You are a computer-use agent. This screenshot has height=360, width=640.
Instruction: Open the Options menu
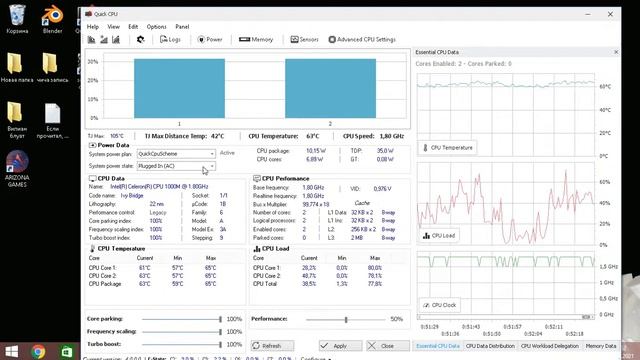point(156,27)
